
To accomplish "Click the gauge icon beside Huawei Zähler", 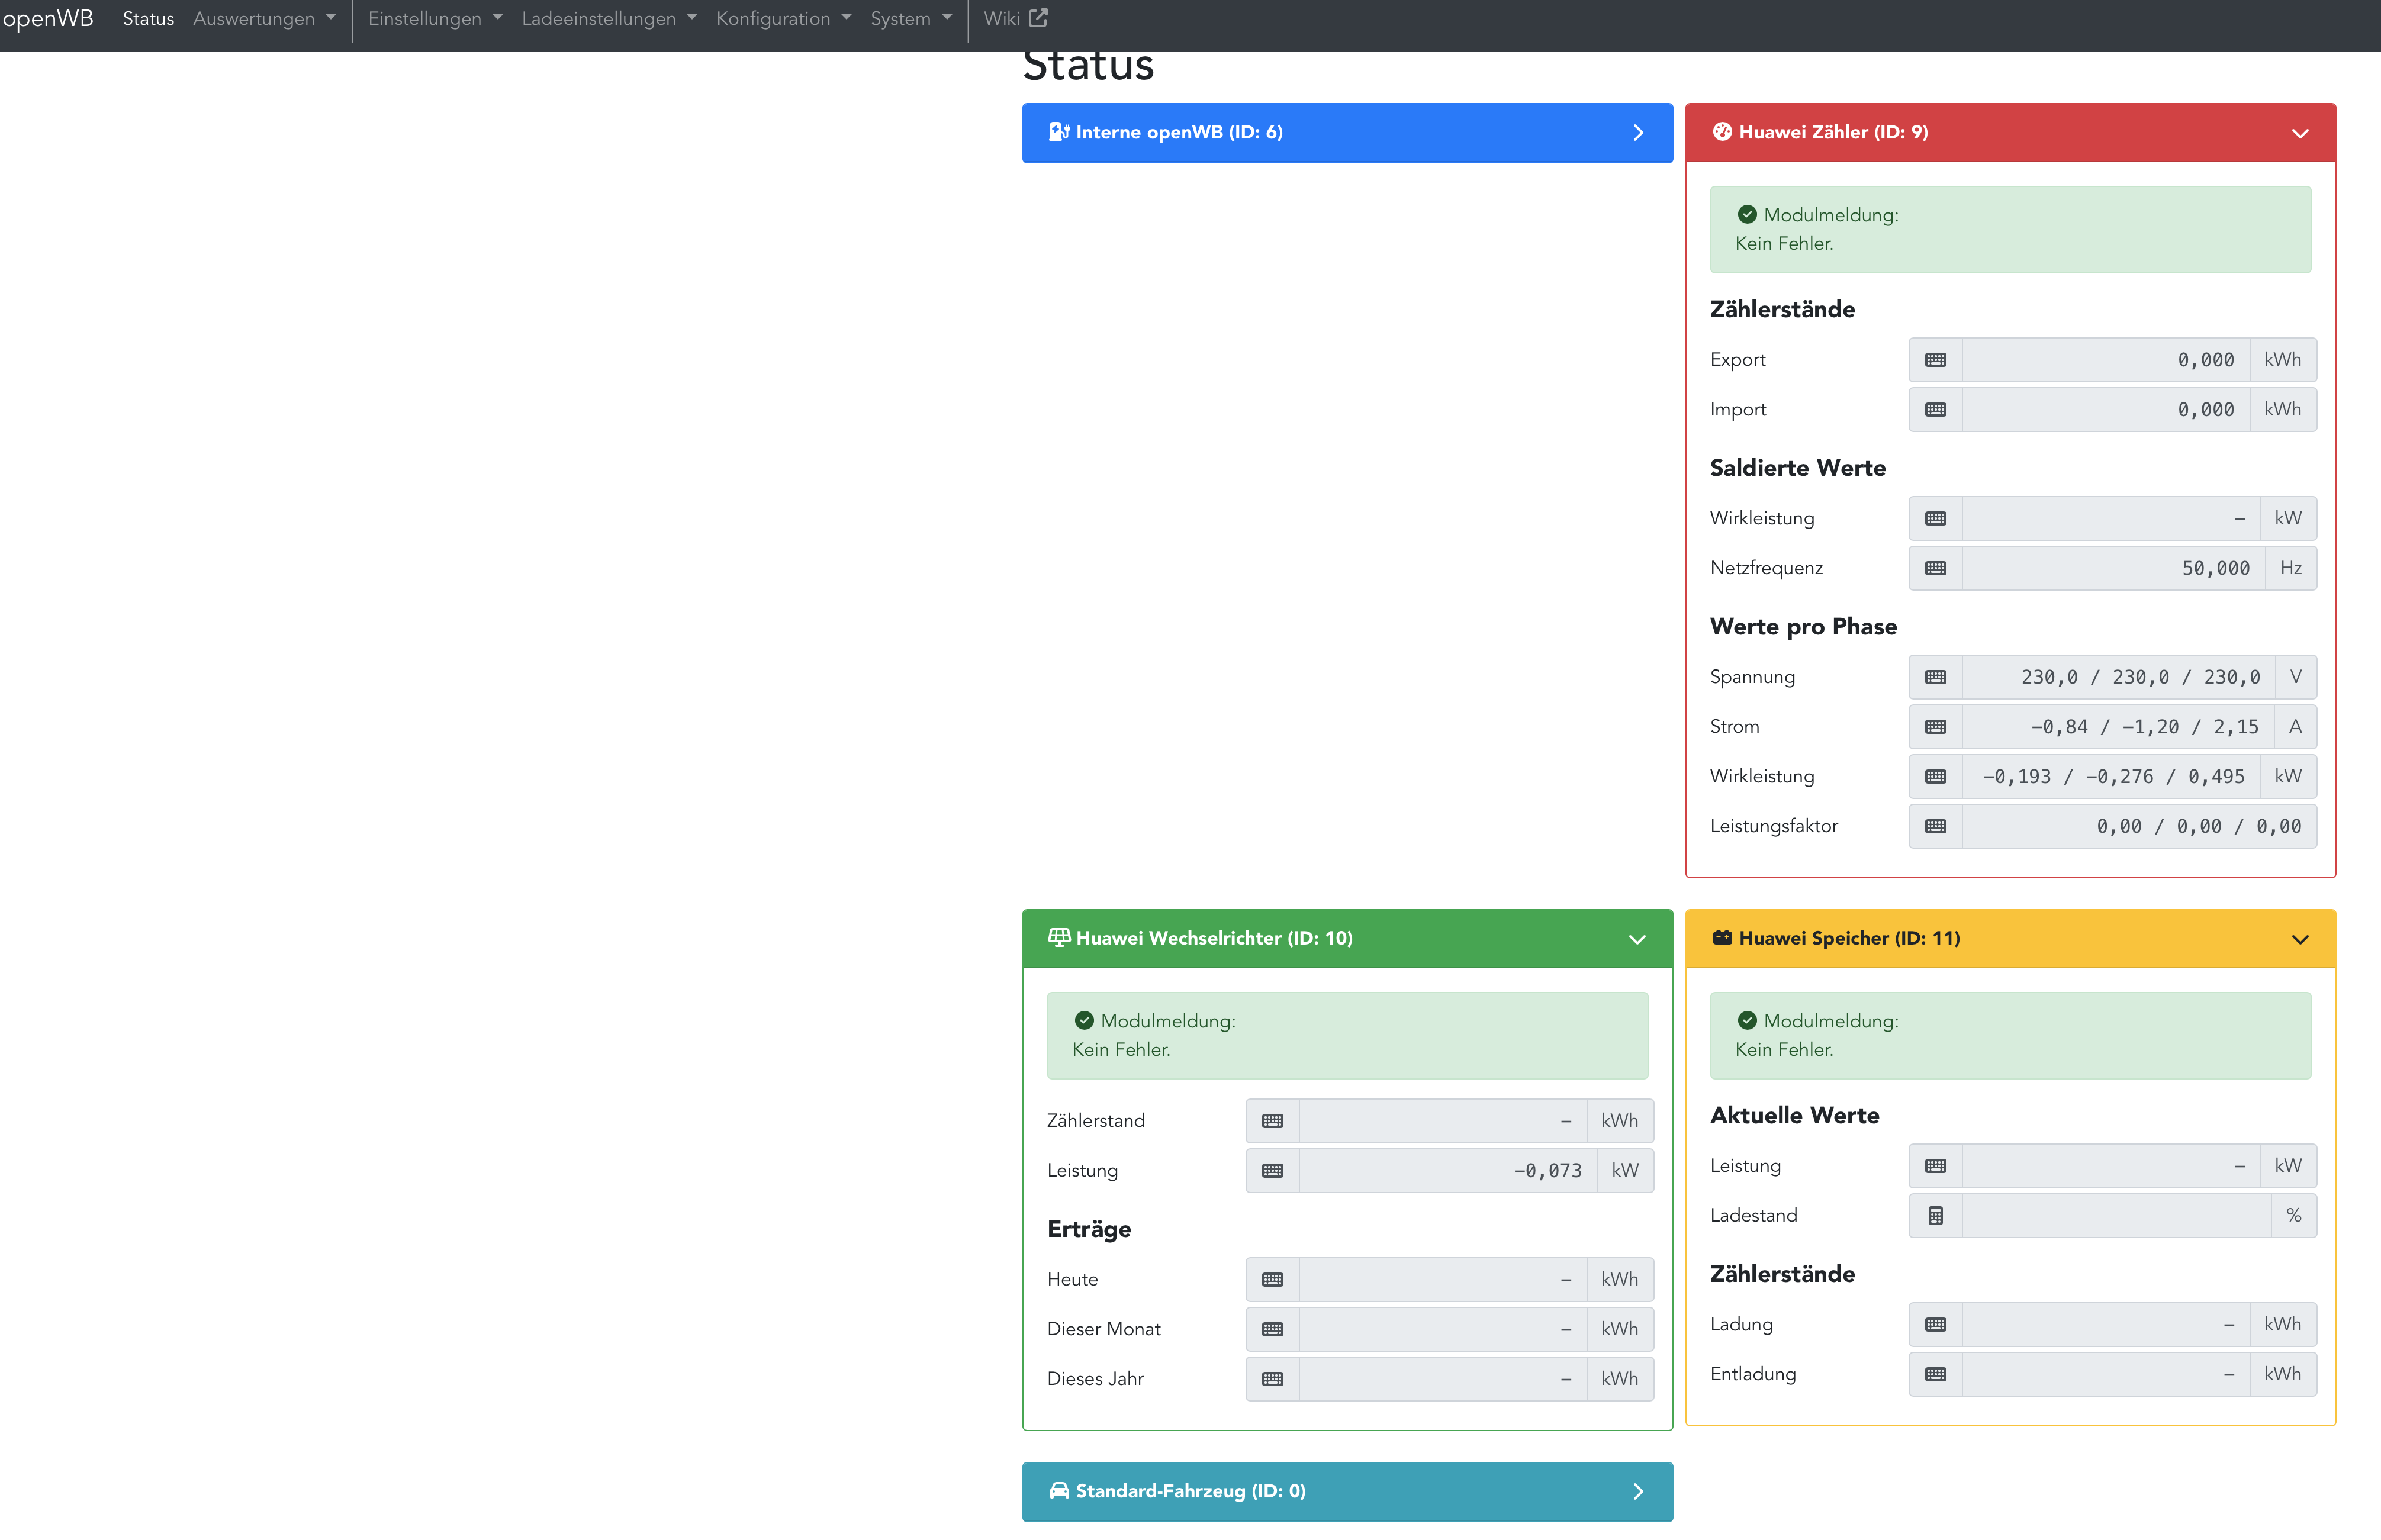I will 1722,132.
